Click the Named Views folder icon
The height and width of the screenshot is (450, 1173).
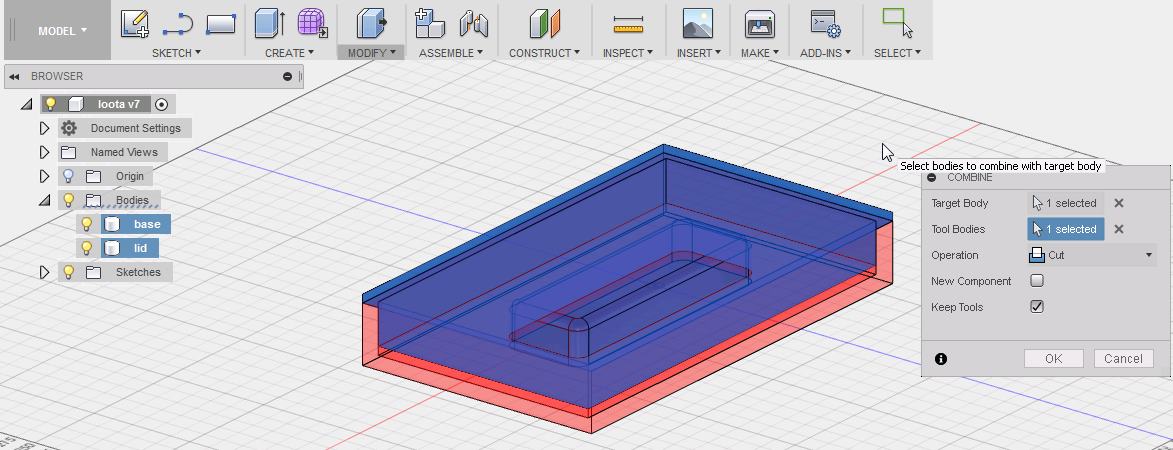click(69, 152)
